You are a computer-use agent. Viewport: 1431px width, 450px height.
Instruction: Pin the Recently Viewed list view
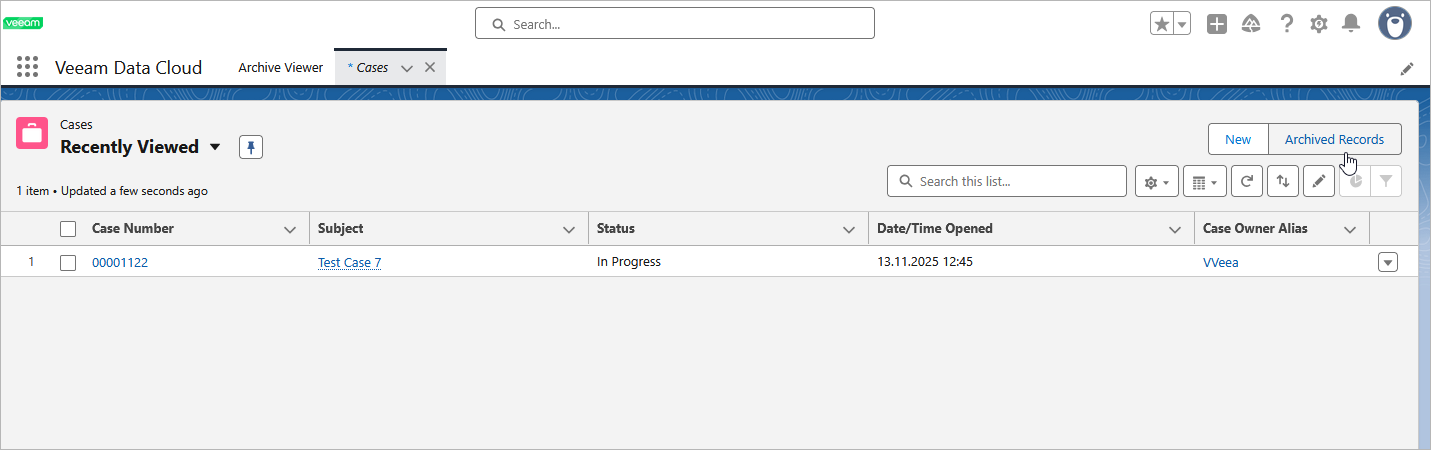[x=251, y=148]
